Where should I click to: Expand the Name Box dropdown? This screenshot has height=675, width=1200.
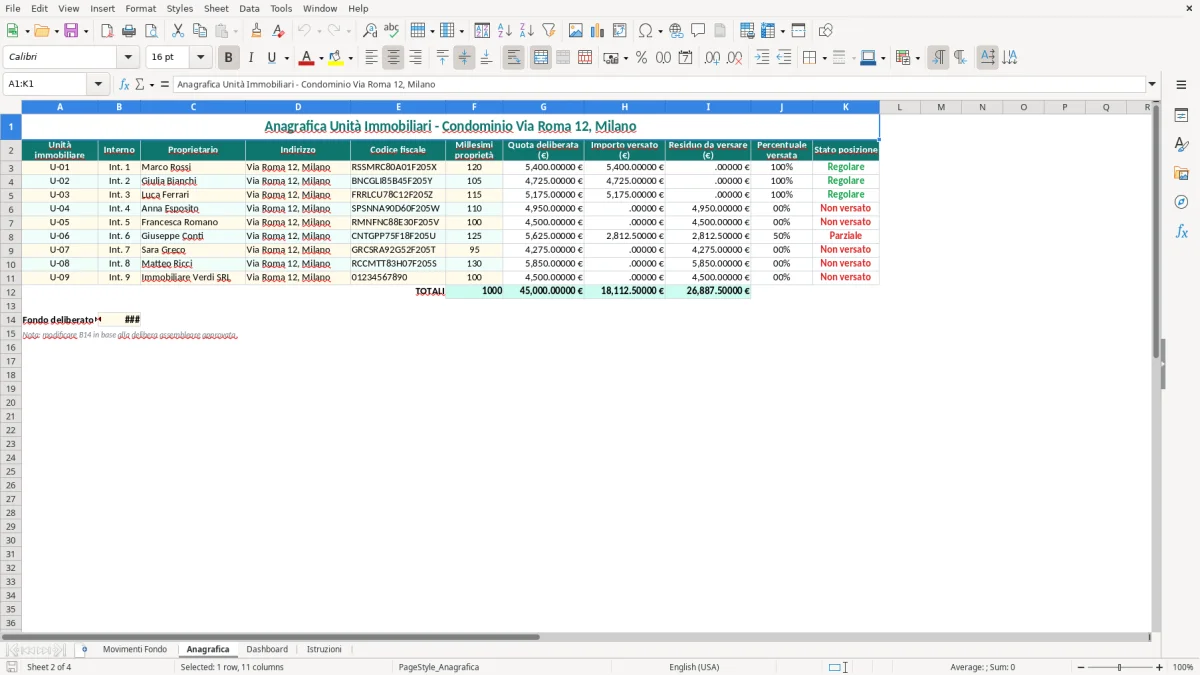pyautogui.click(x=99, y=85)
